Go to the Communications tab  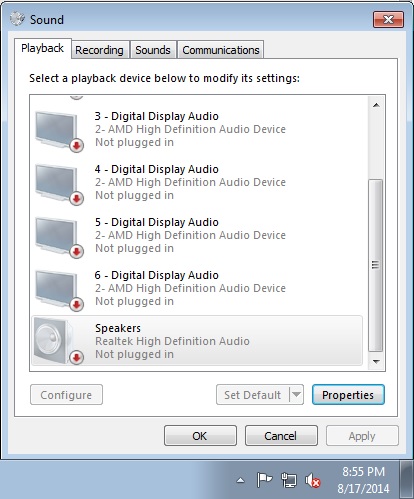click(x=221, y=50)
